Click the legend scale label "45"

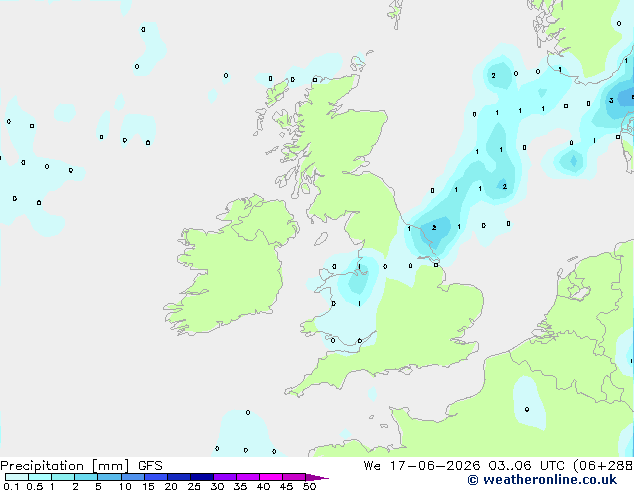coord(286,486)
